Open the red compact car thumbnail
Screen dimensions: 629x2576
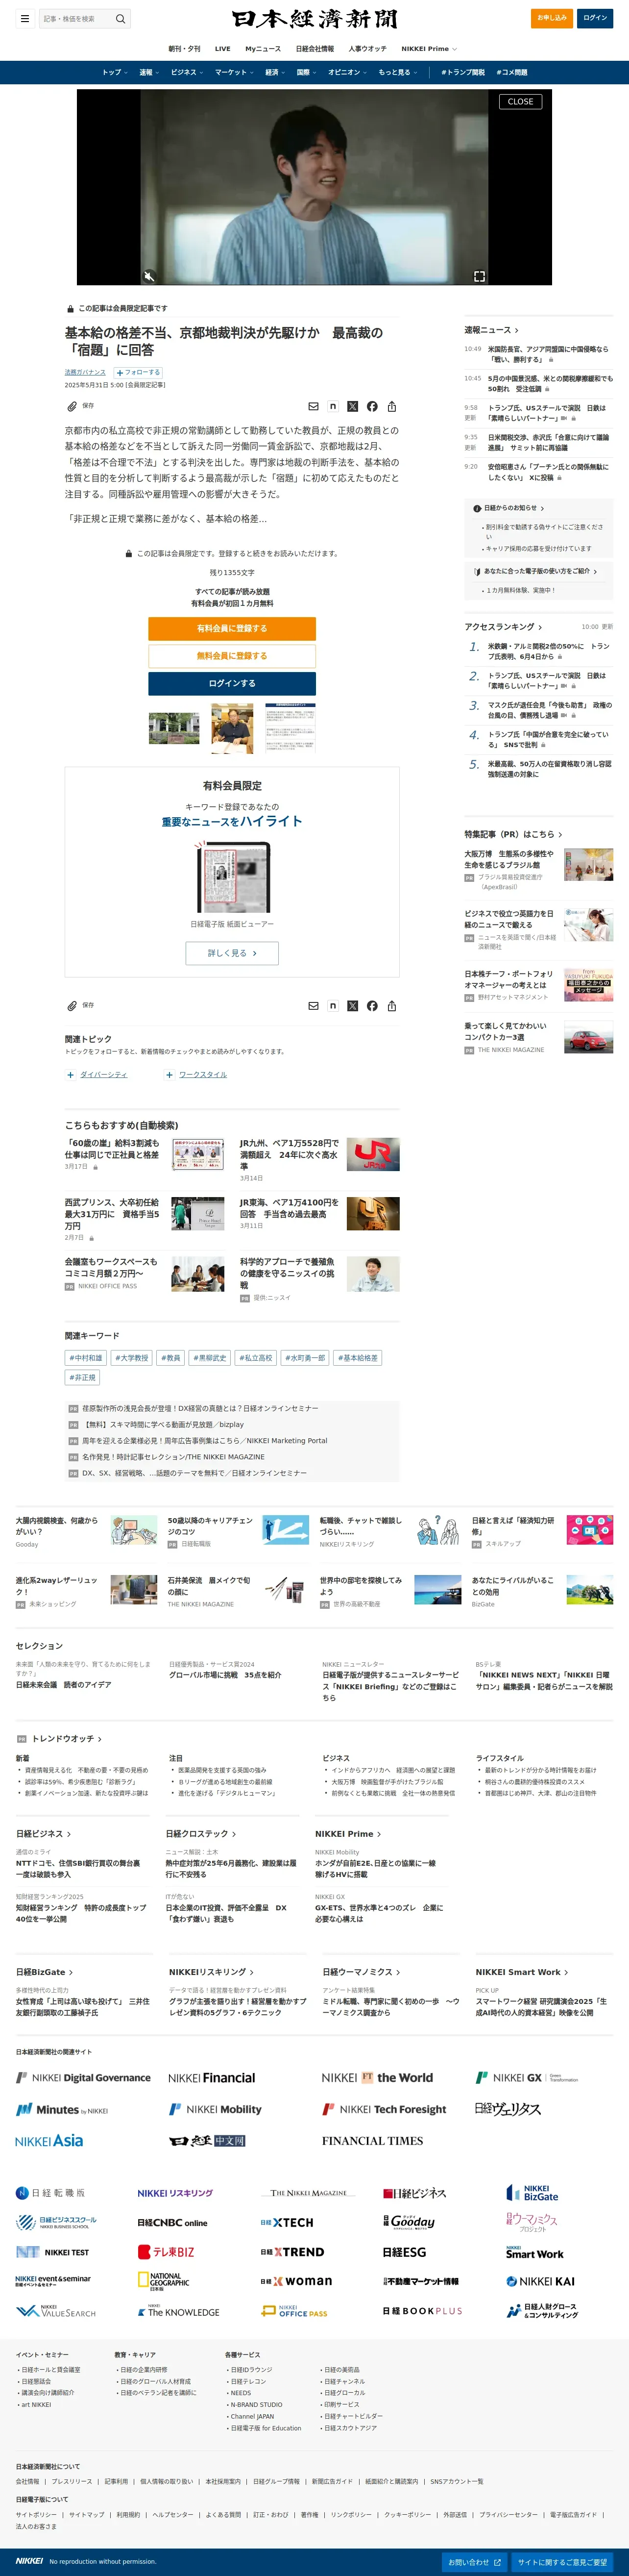point(588,1037)
